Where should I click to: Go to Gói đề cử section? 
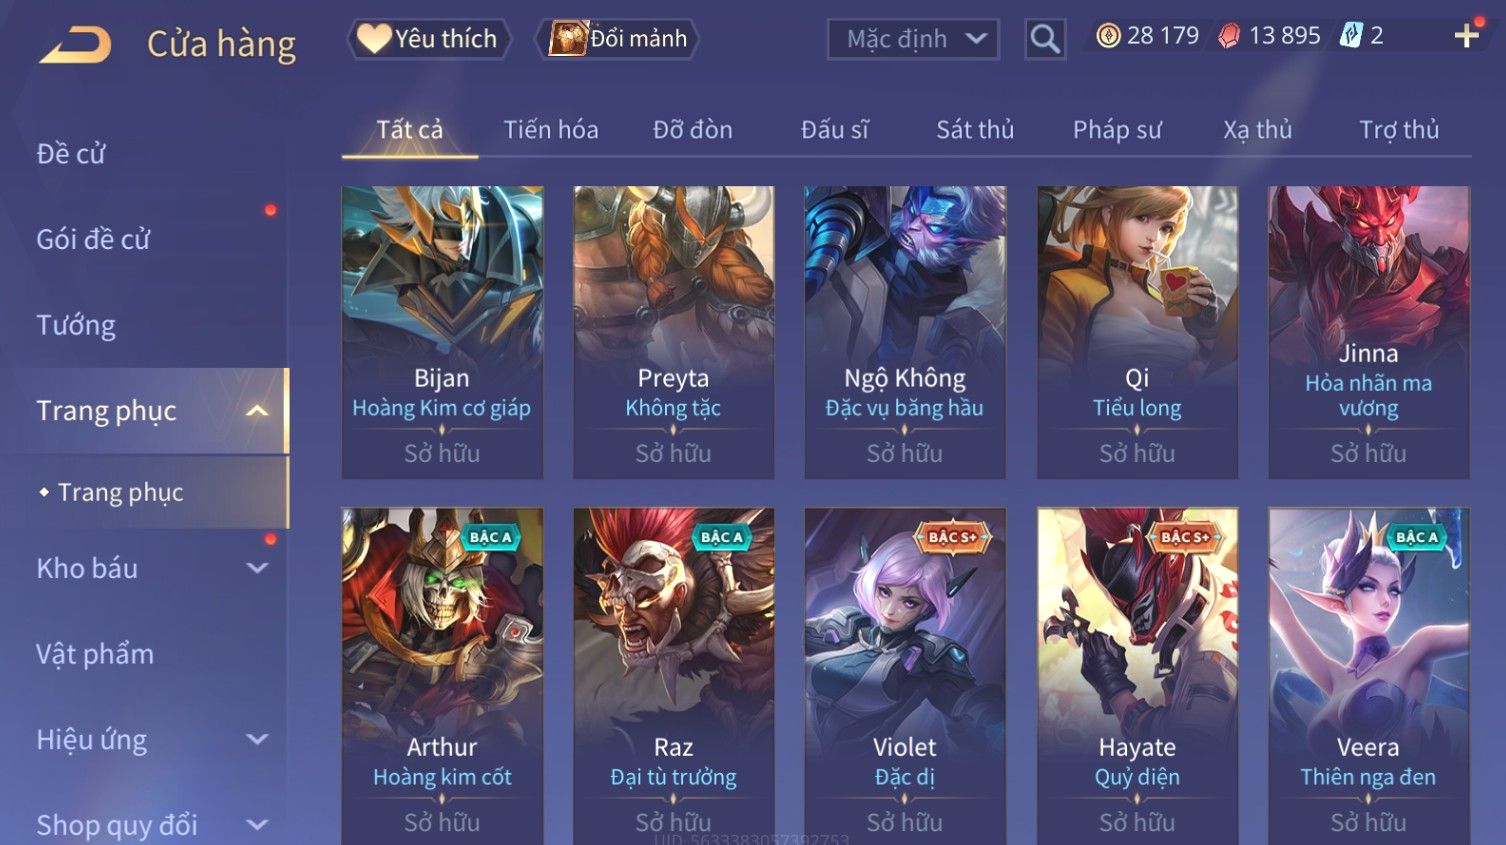pyautogui.click(x=93, y=240)
